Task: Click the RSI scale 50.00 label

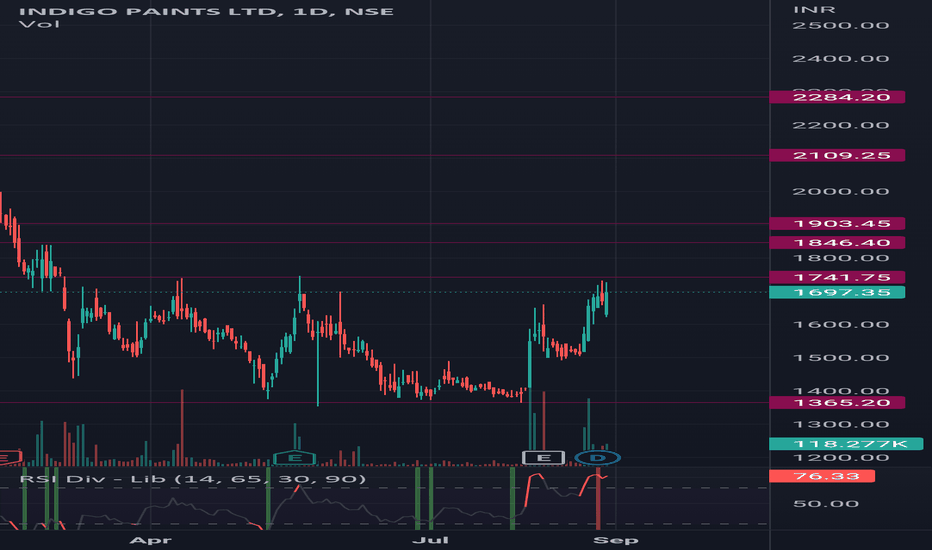Action: pos(826,504)
